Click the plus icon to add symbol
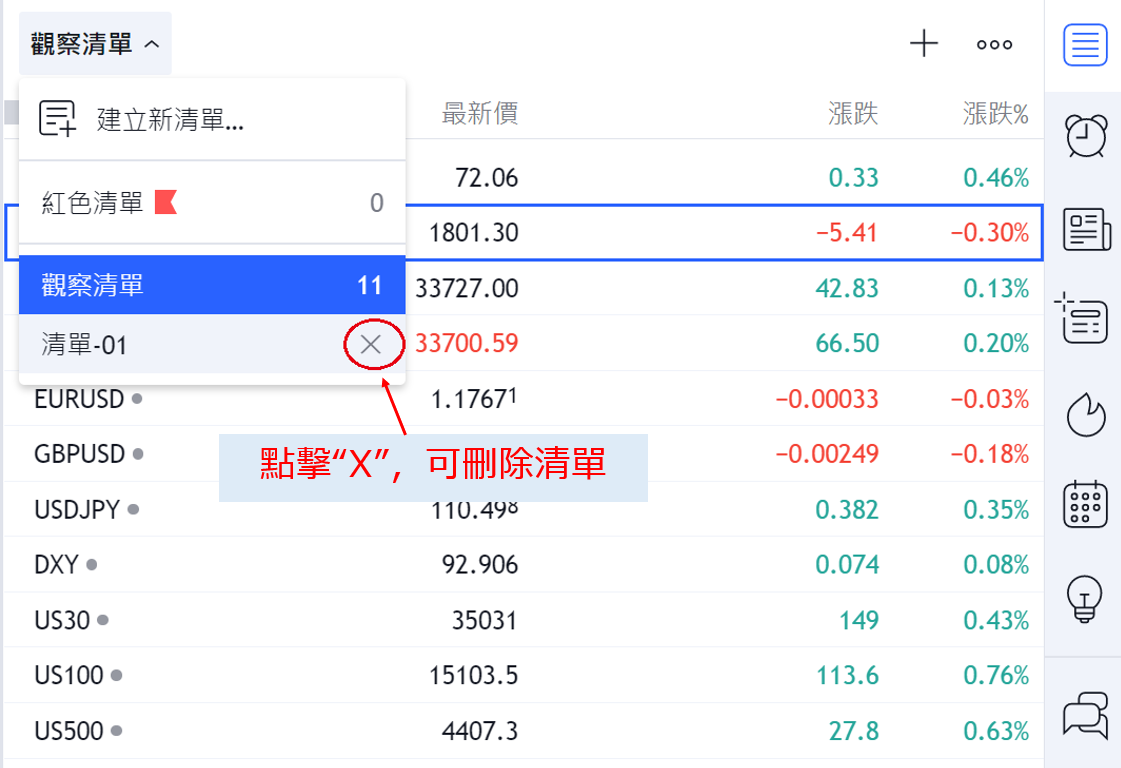The height and width of the screenshot is (768, 1121). click(924, 44)
